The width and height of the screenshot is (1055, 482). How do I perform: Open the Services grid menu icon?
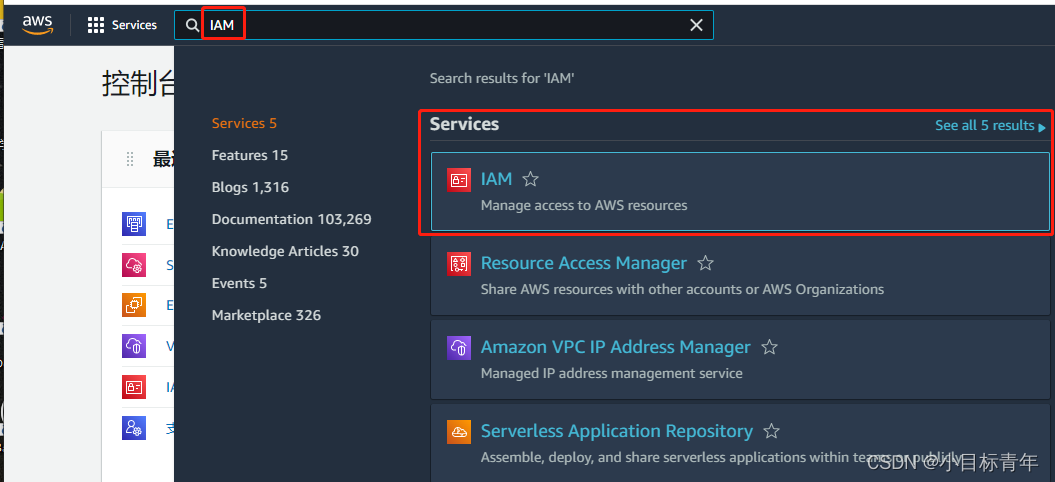[96, 26]
